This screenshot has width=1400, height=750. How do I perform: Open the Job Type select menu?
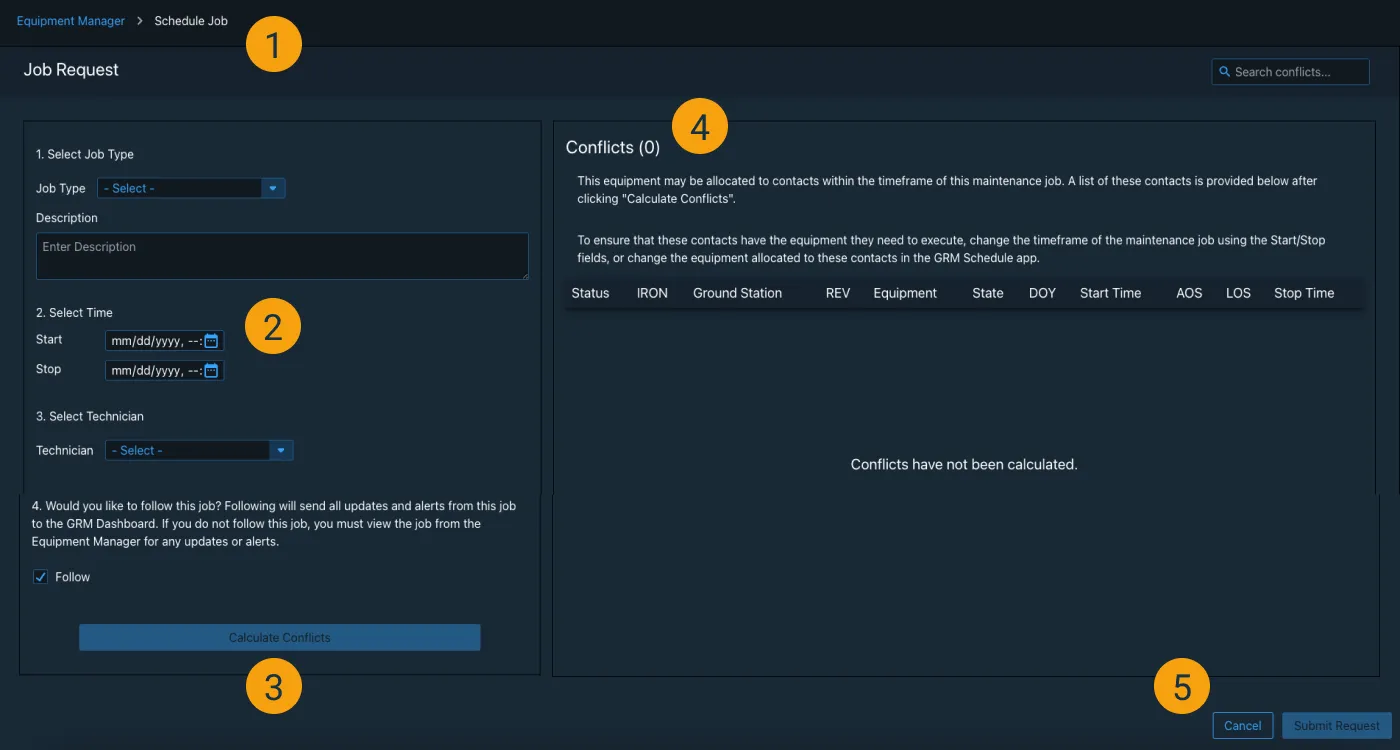[180, 188]
